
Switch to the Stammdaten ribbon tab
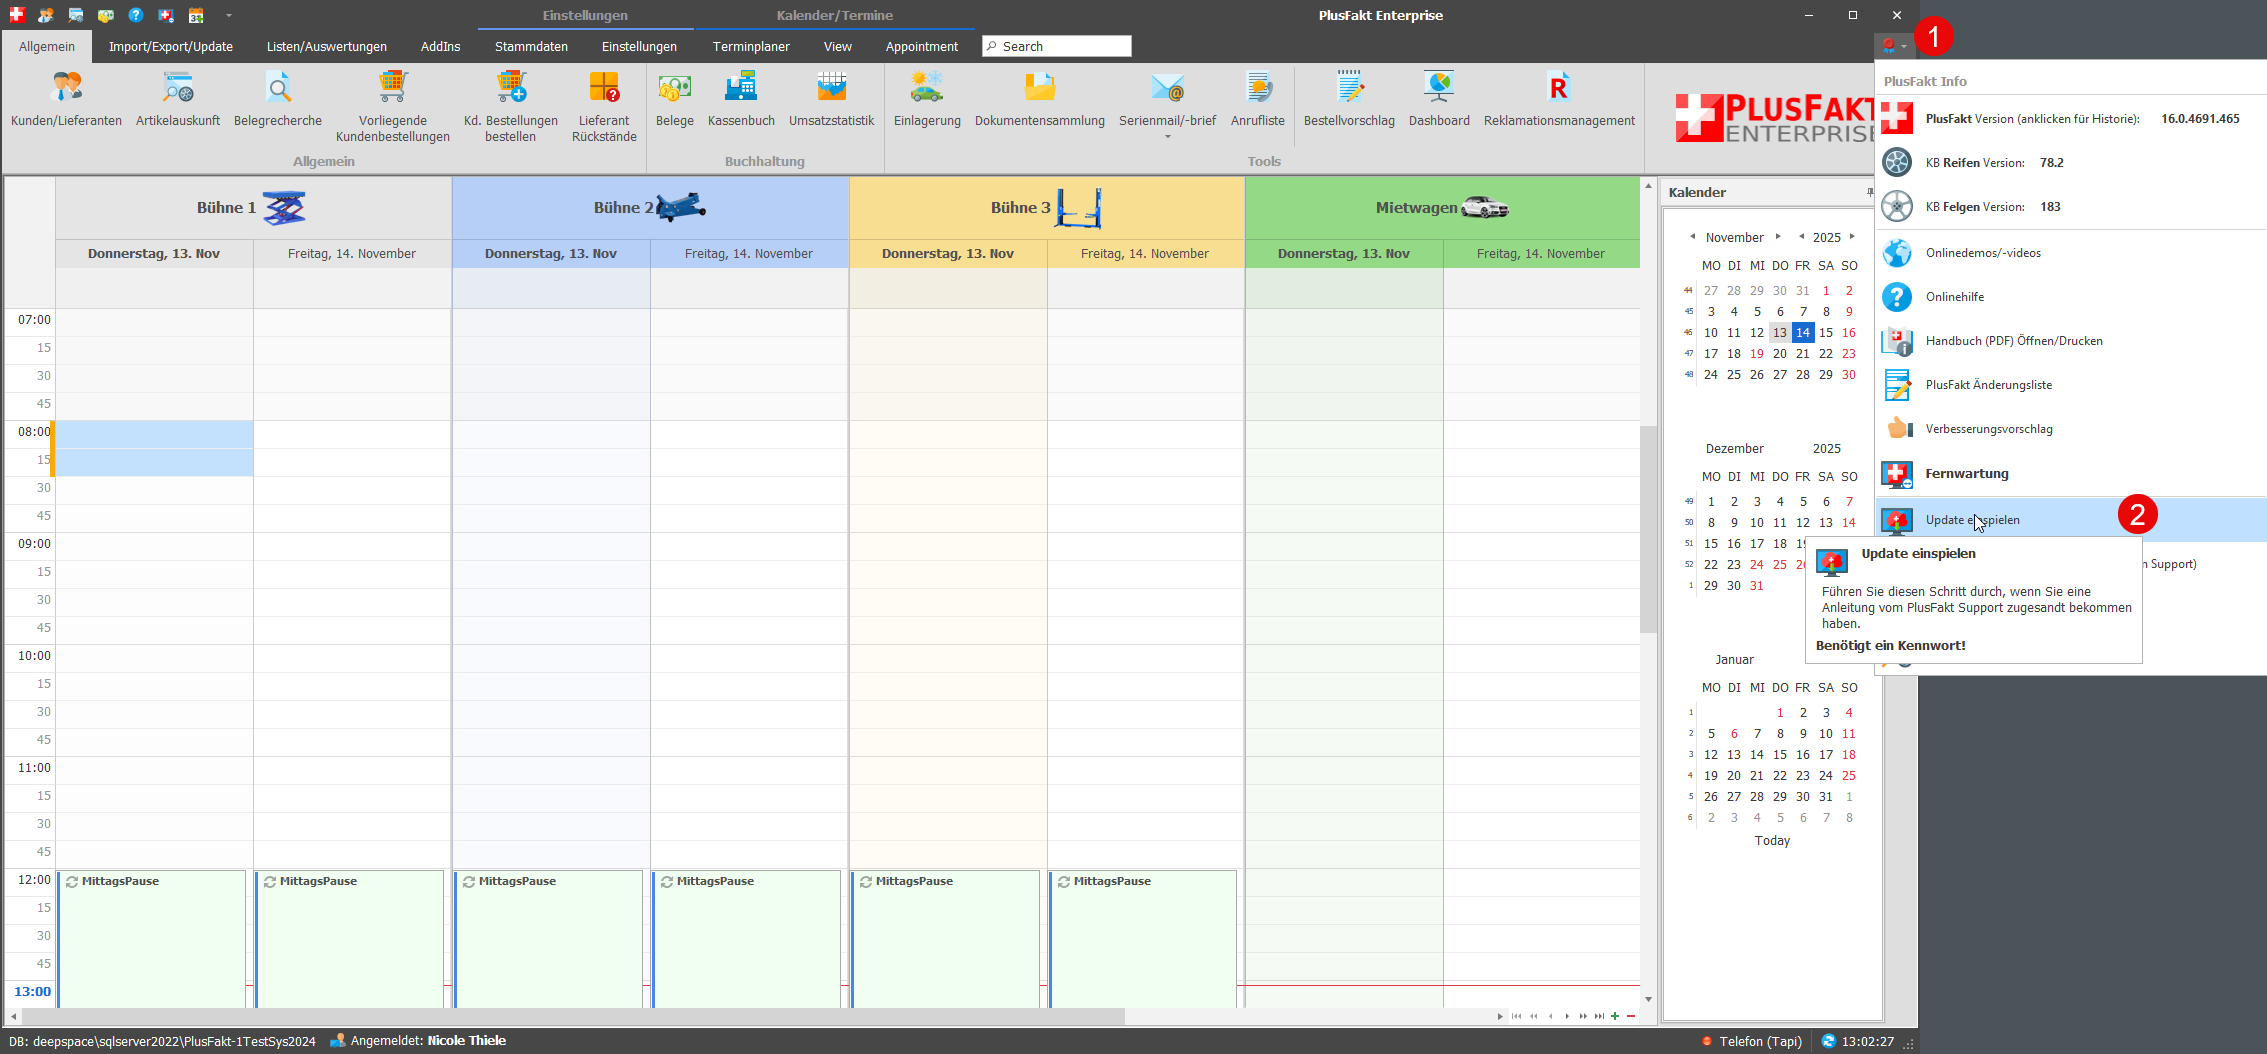point(531,46)
